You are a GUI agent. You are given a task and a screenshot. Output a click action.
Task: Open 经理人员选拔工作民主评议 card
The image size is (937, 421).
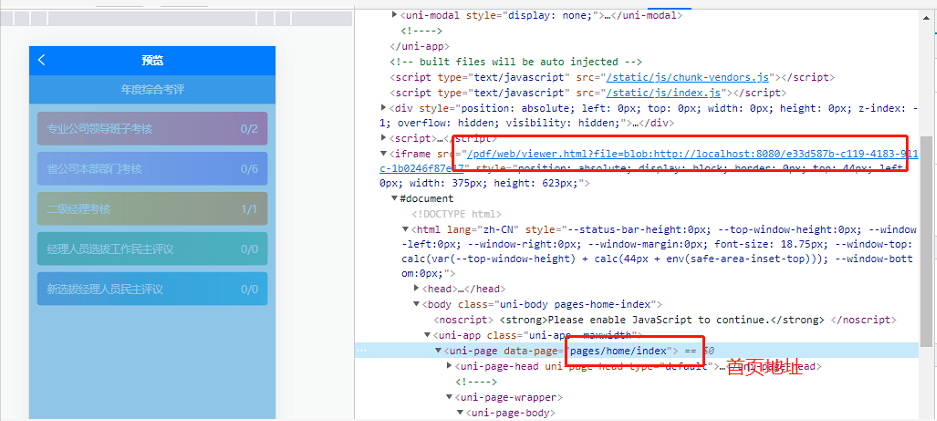point(152,249)
